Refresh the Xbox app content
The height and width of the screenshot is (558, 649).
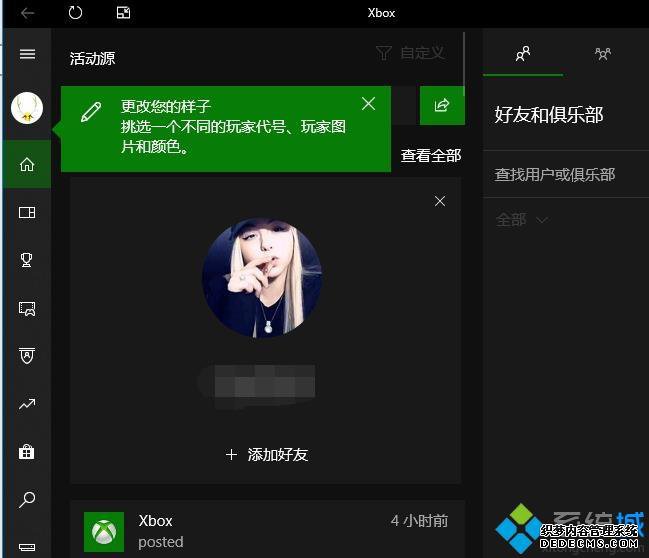tap(75, 13)
